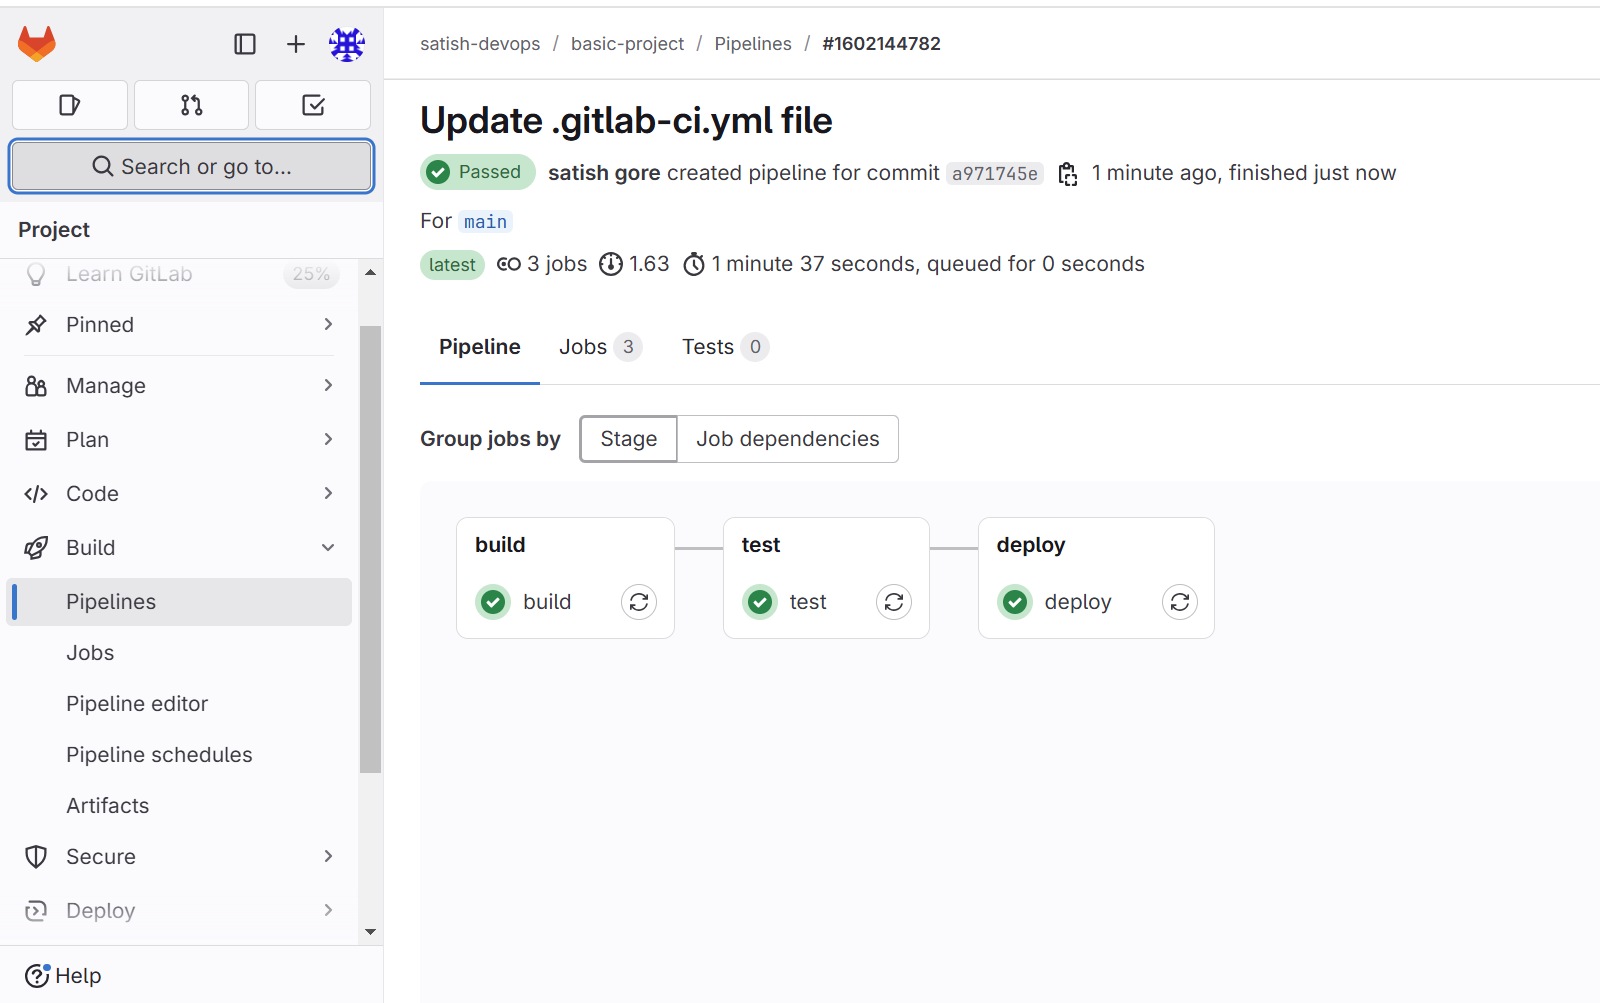The height and width of the screenshot is (1003, 1600).
Task: Click the GitLab fox logo
Action: tap(37, 44)
